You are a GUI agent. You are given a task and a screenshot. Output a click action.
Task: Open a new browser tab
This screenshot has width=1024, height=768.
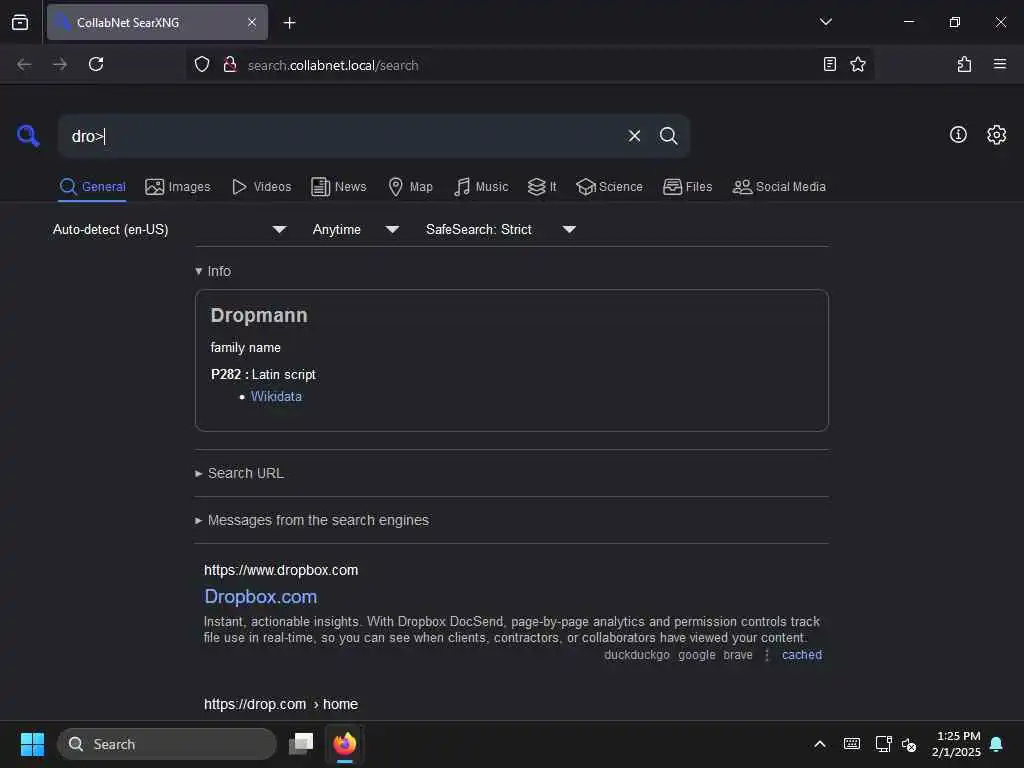coord(289,23)
